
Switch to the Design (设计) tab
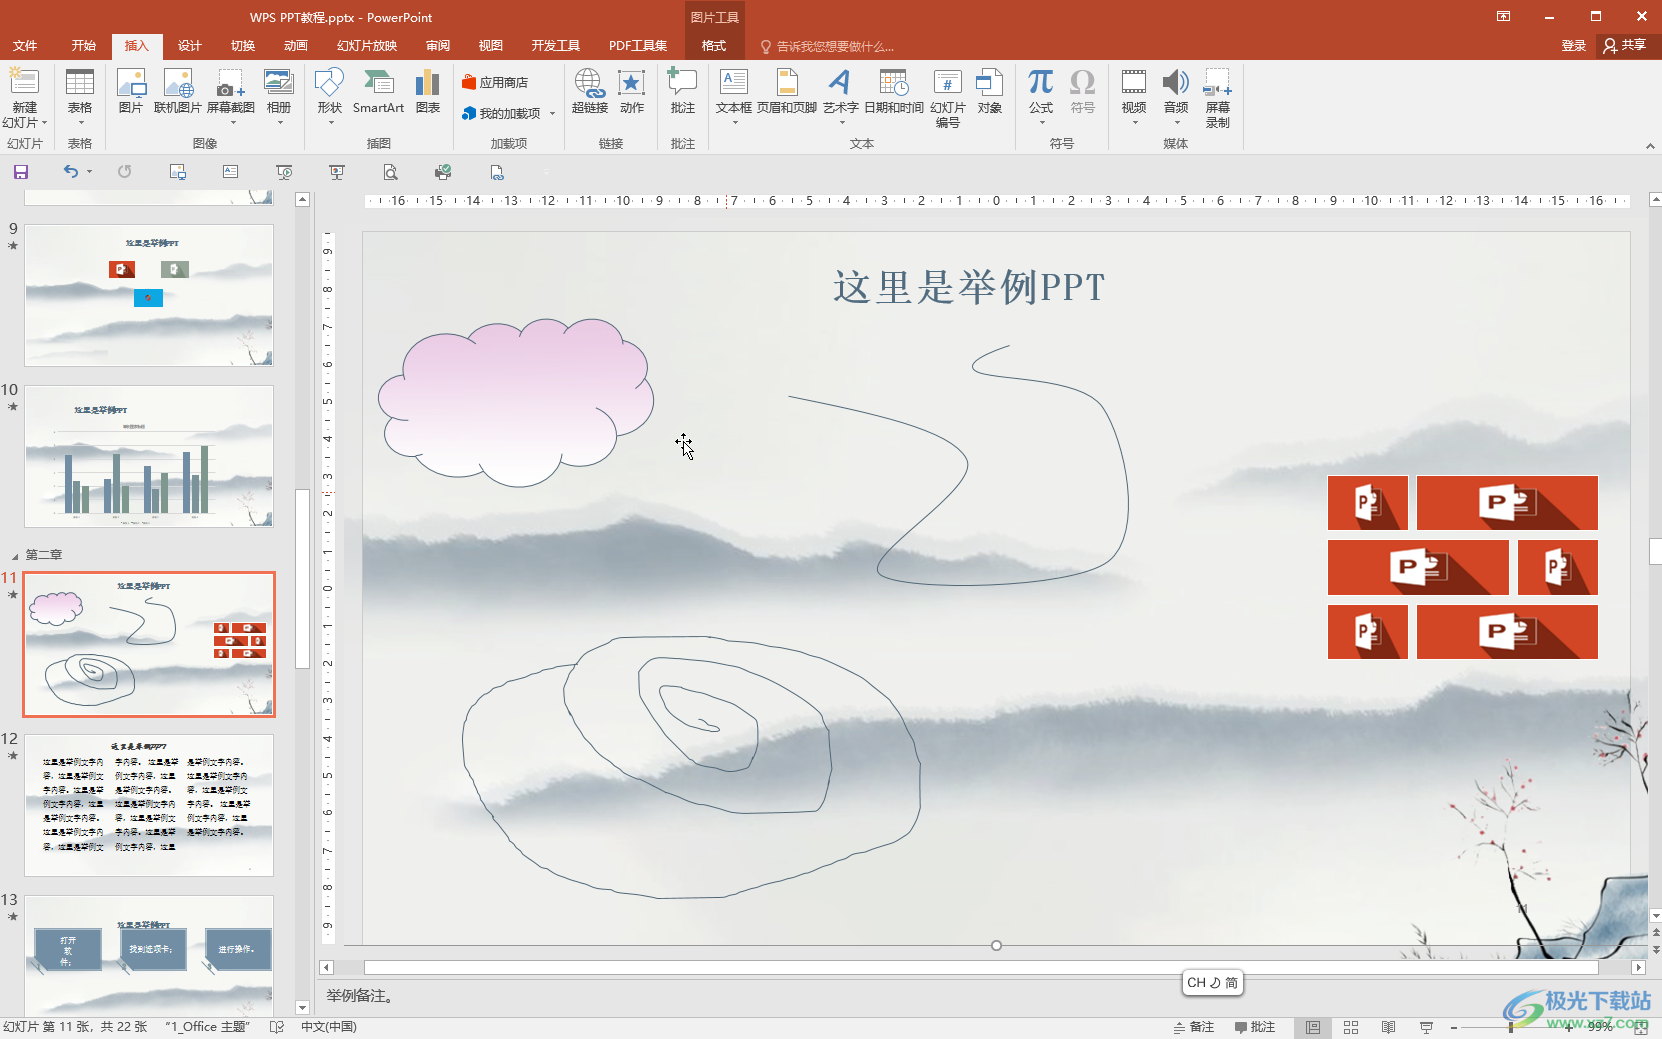tap(189, 46)
